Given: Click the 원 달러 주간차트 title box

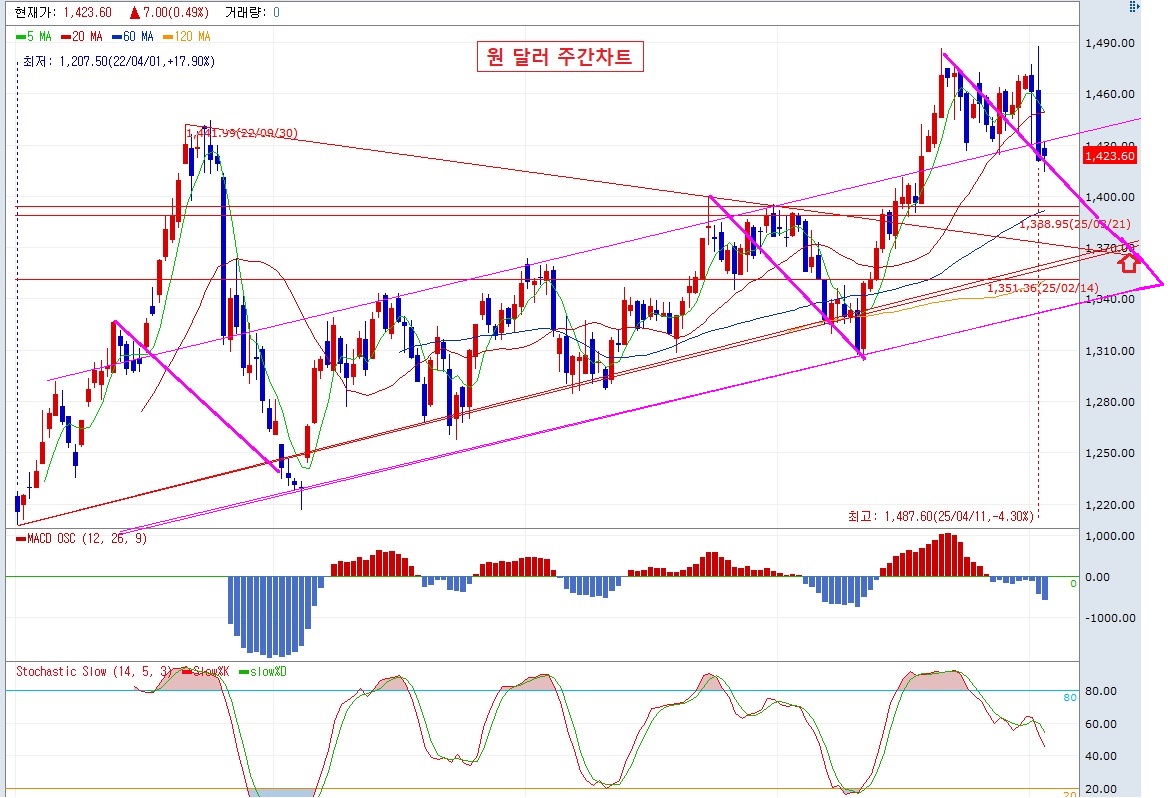Looking at the screenshot, I should [x=559, y=57].
